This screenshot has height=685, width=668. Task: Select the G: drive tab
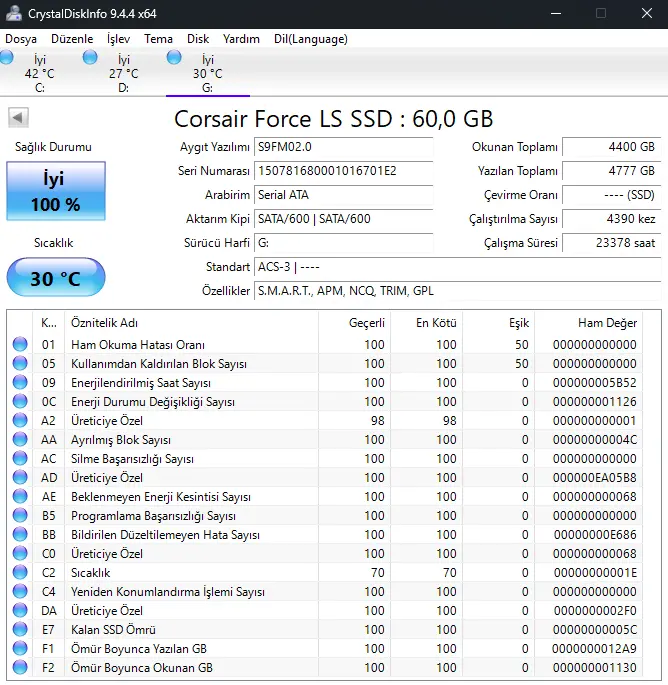208,72
